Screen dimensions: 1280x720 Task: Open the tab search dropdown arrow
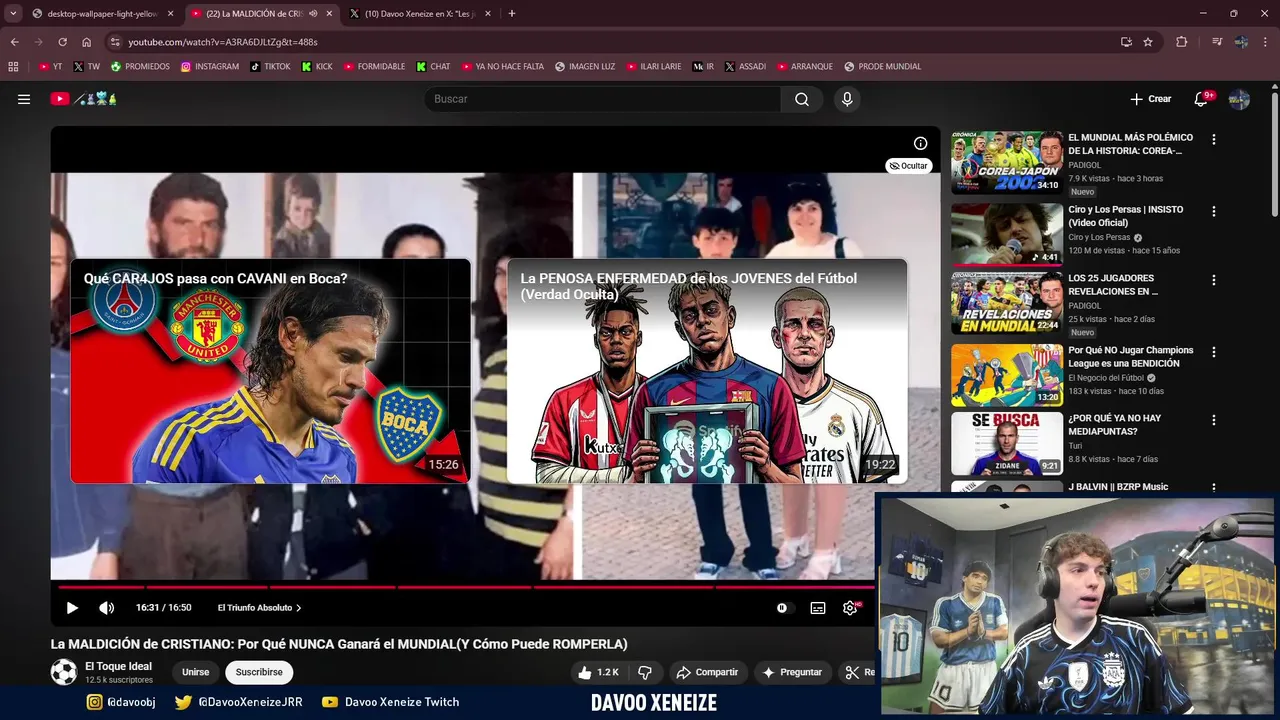tap(13, 14)
